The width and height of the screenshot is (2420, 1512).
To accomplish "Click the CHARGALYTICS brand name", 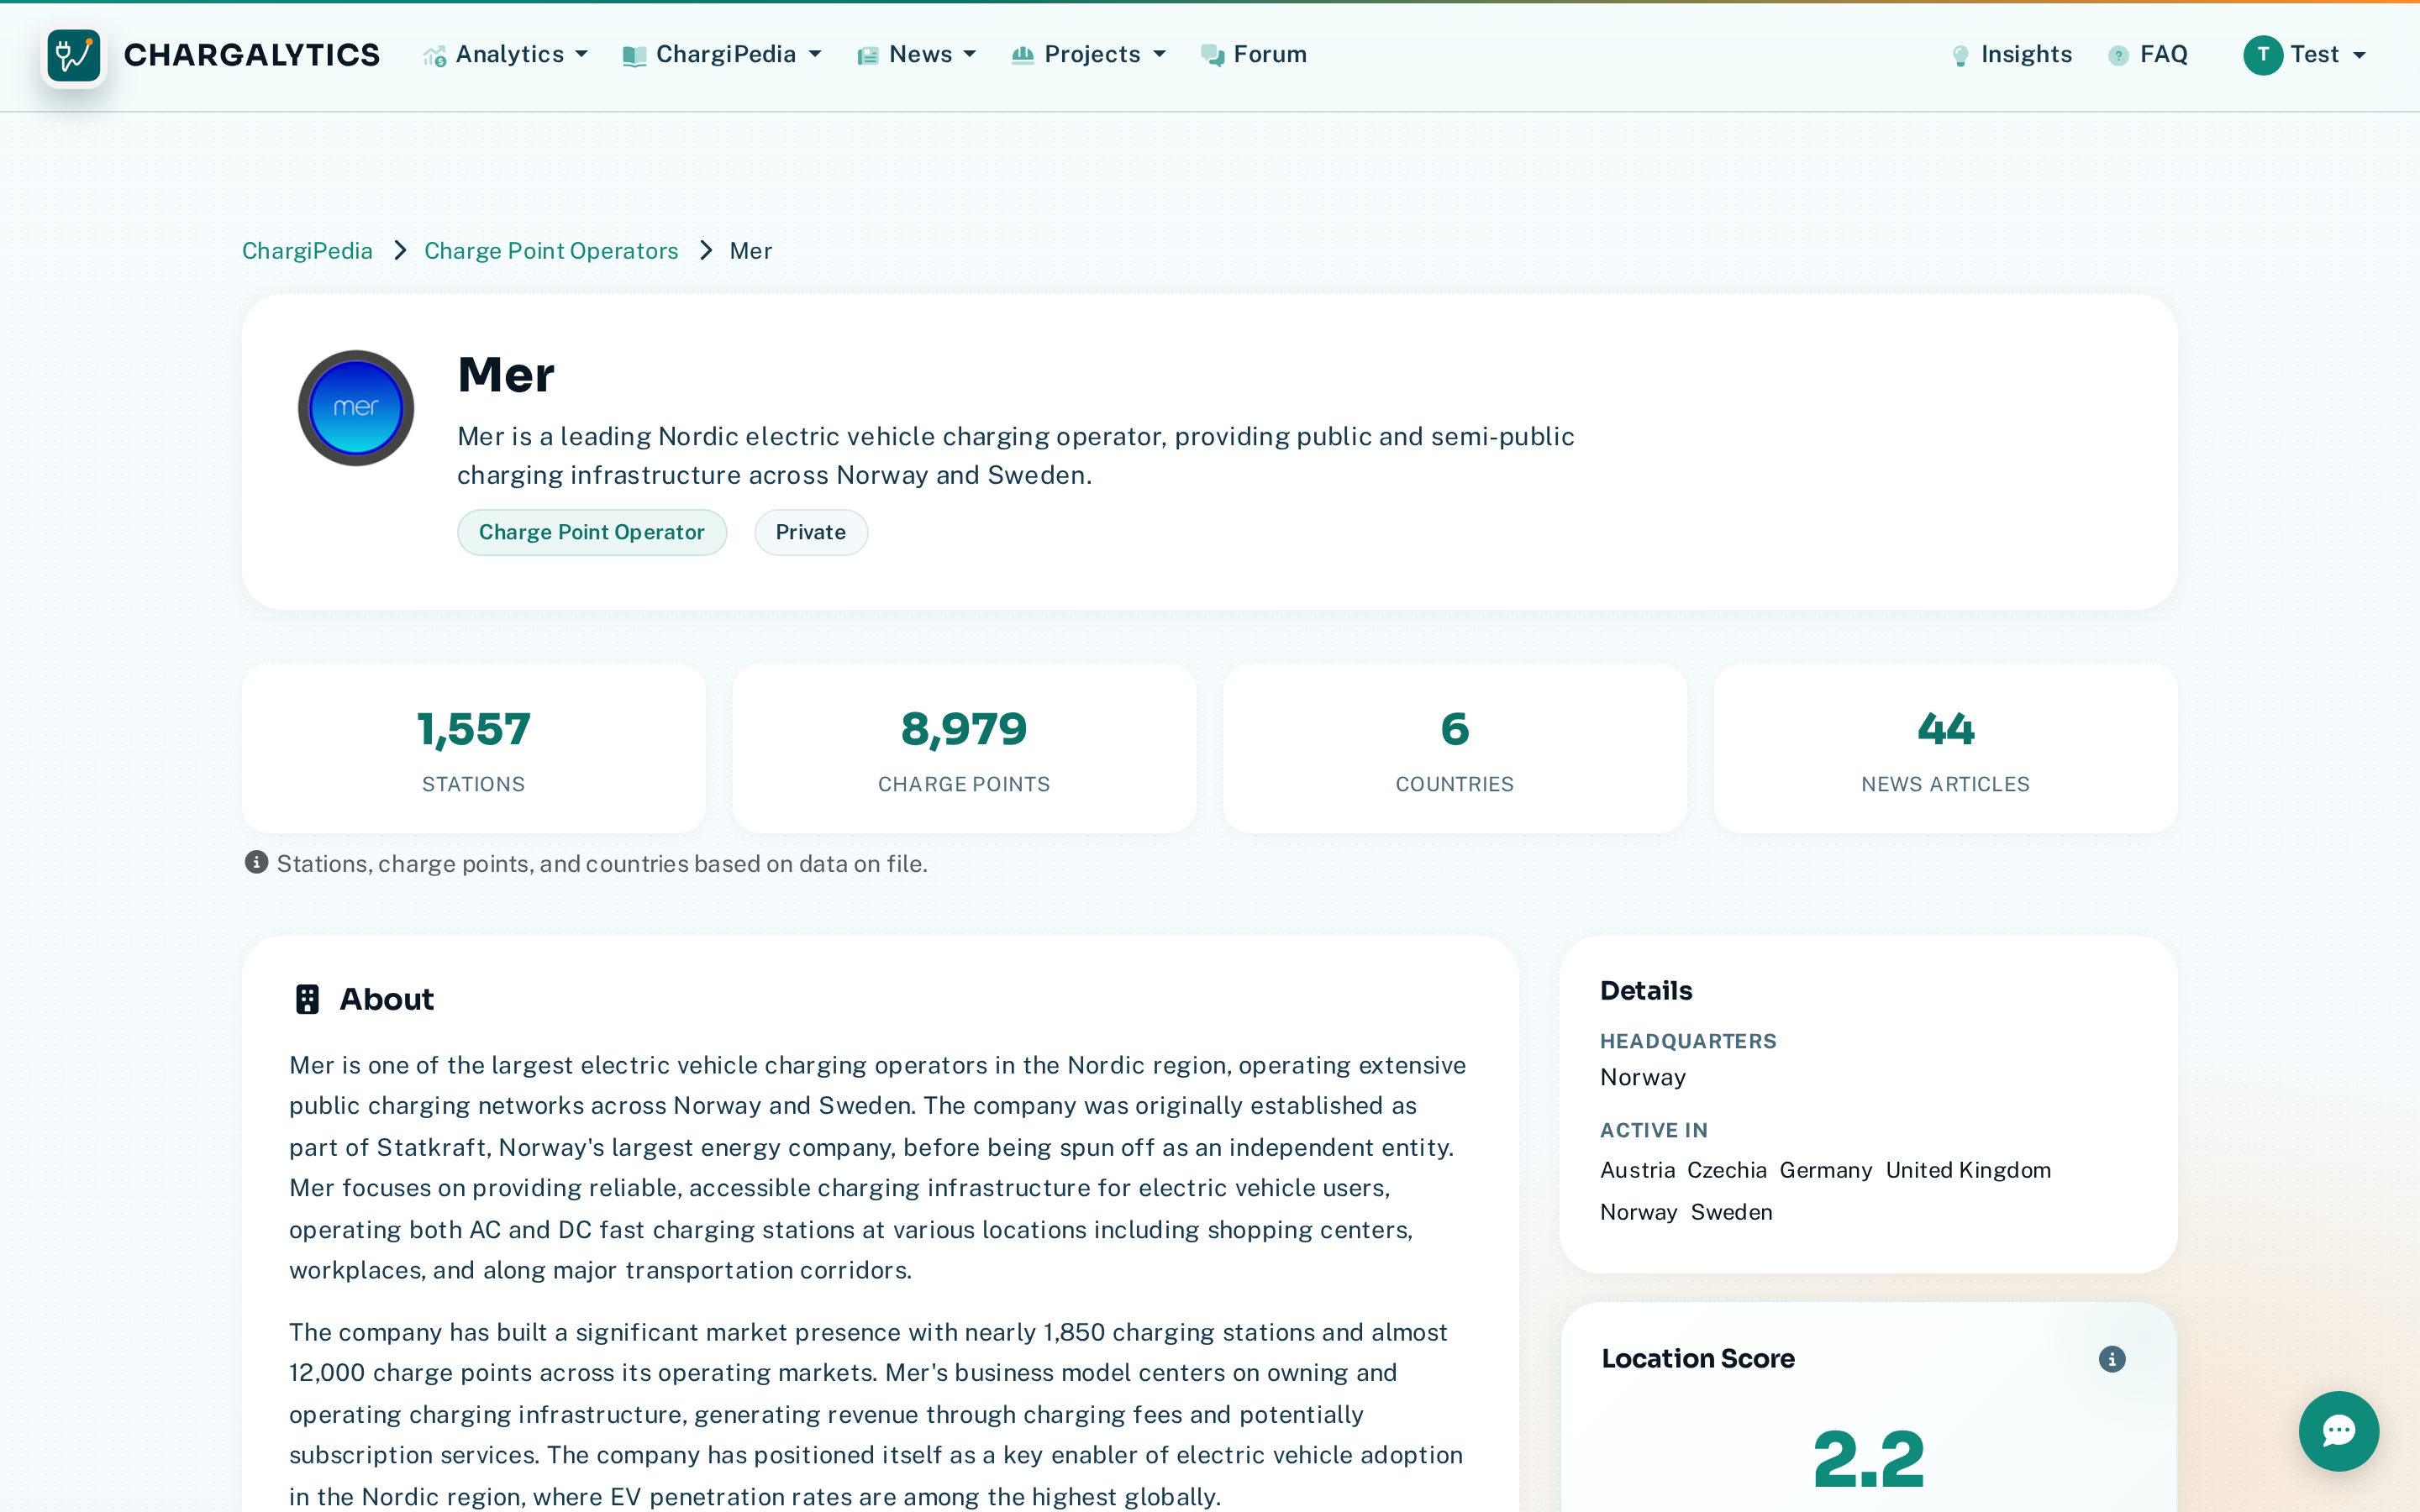I will click(252, 55).
